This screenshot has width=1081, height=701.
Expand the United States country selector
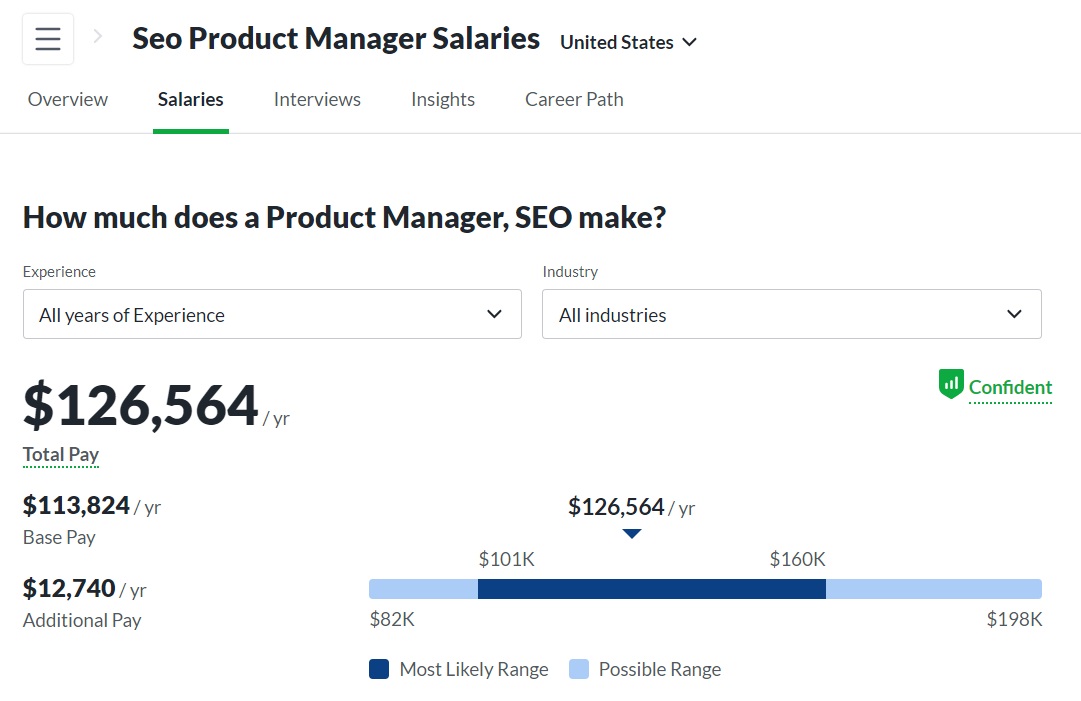point(627,42)
